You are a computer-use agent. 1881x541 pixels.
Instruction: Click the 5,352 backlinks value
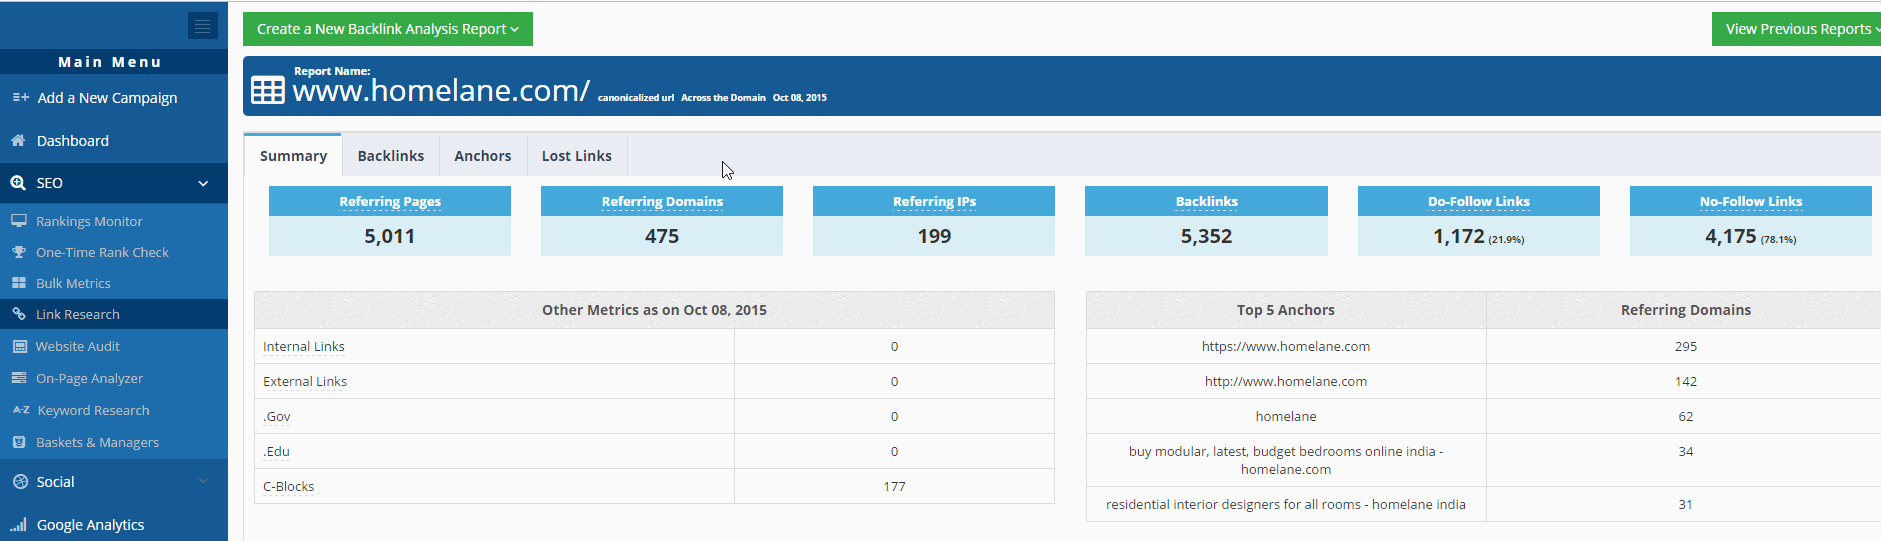click(x=1206, y=236)
